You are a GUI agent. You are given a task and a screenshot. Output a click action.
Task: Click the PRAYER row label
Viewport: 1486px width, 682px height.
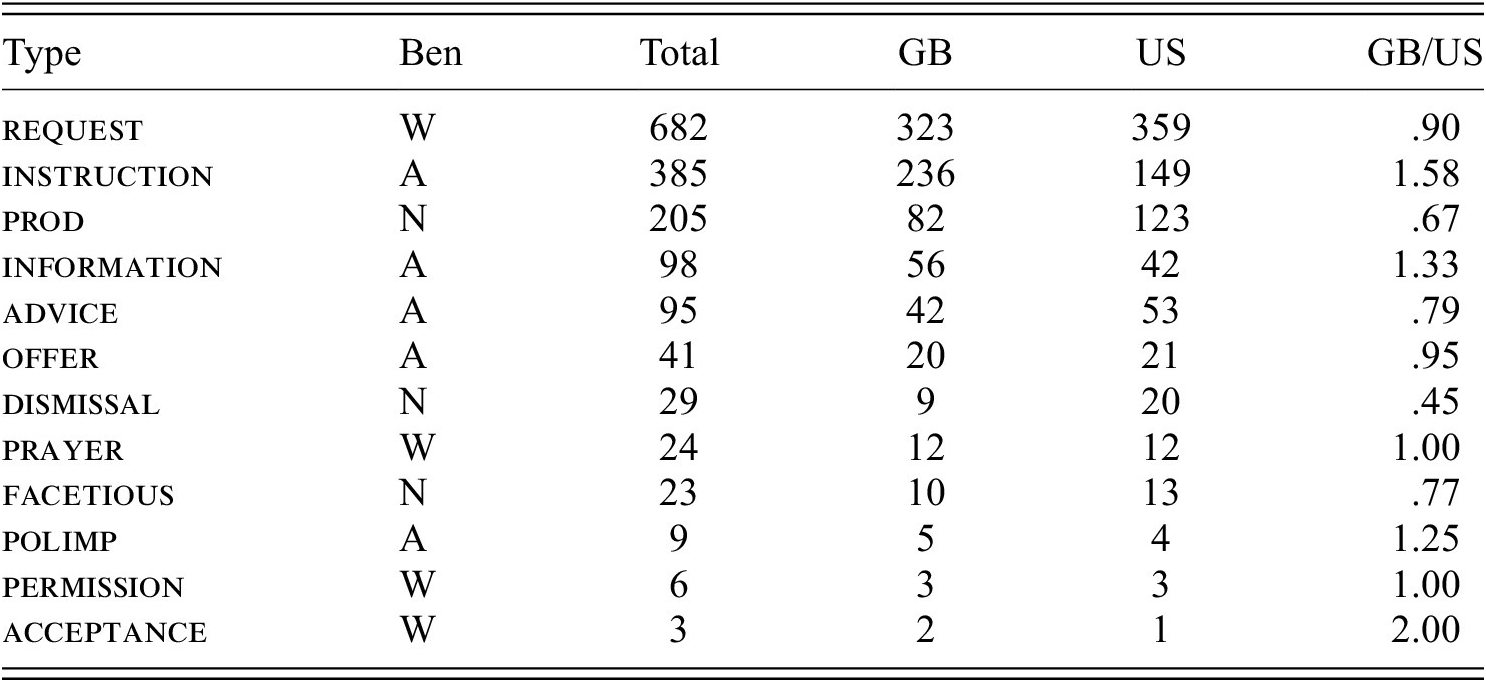click(x=64, y=451)
